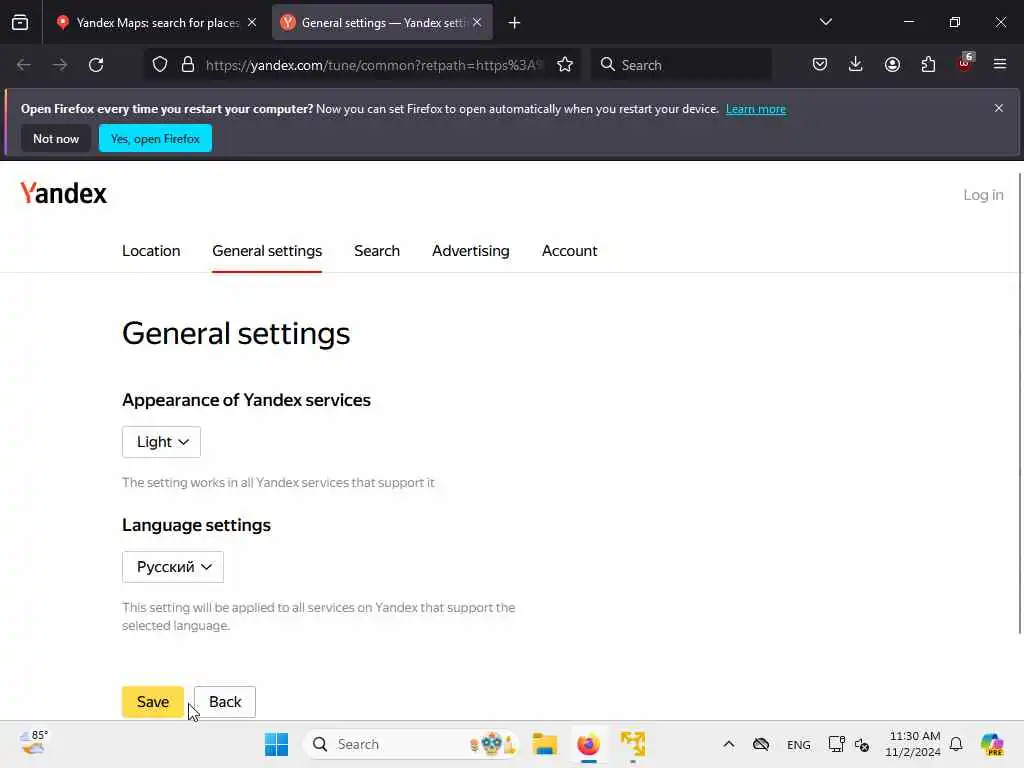This screenshot has width=1024, height=768.
Task: Close the Yandex Maps tab
Action: point(252,23)
